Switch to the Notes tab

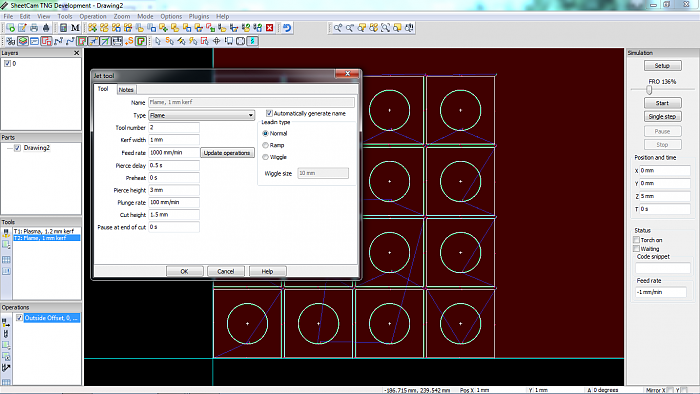click(126, 90)
